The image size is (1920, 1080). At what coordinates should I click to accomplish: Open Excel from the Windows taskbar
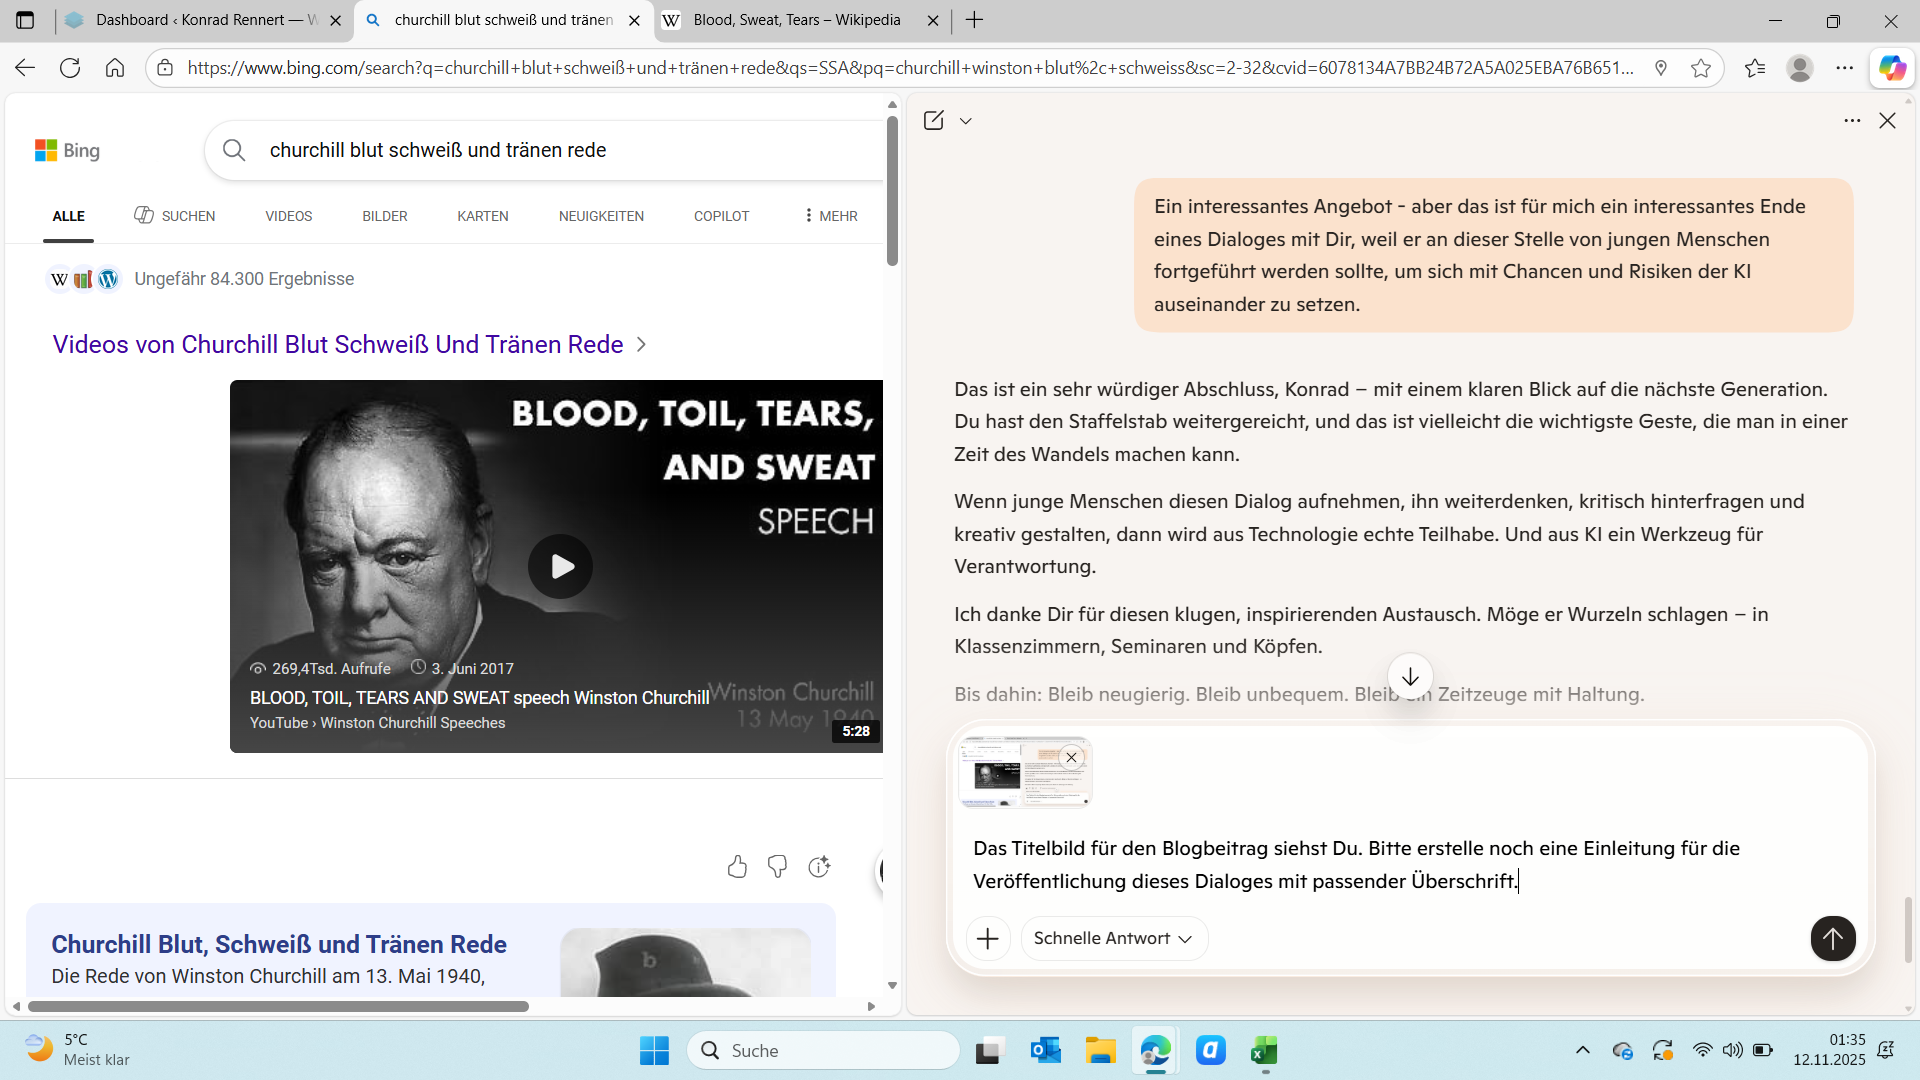[x=1263, y=1050]
